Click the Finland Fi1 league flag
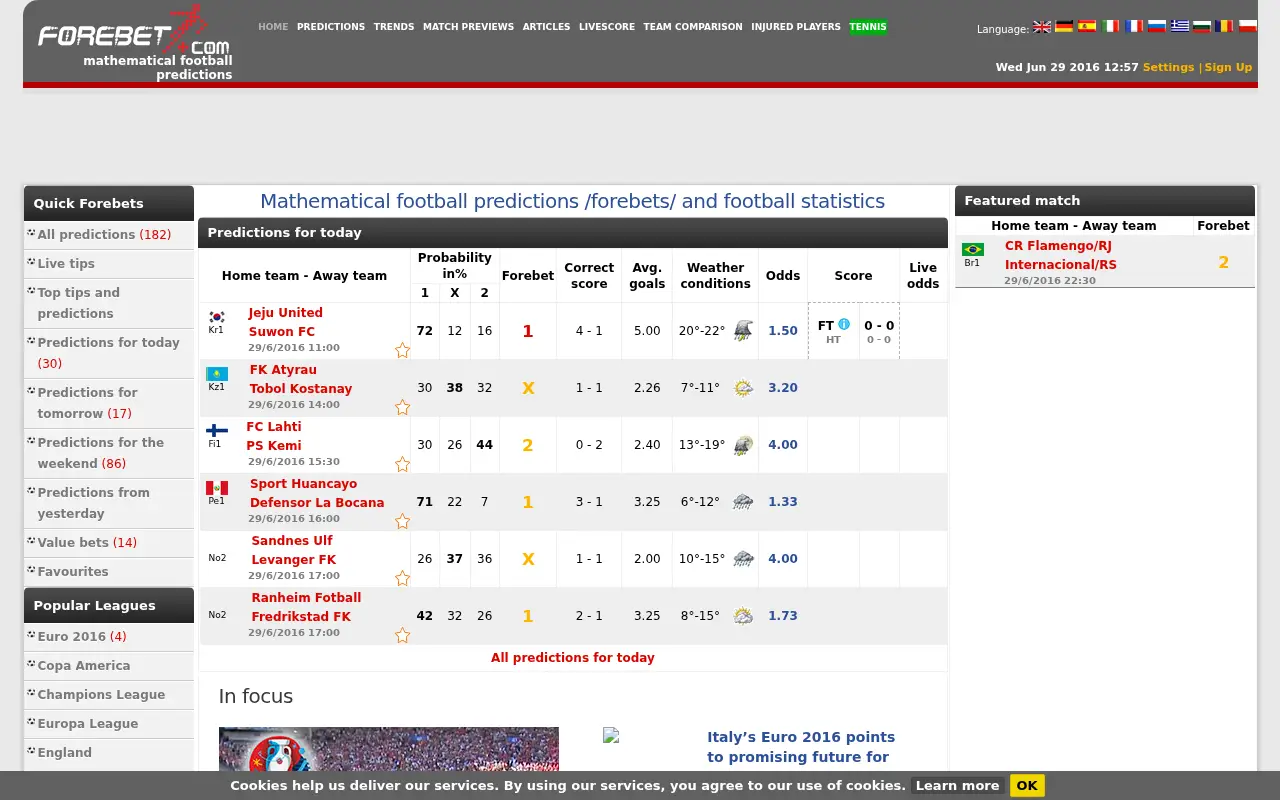Viewport: 1280px width, 800px height. [217, 431]
